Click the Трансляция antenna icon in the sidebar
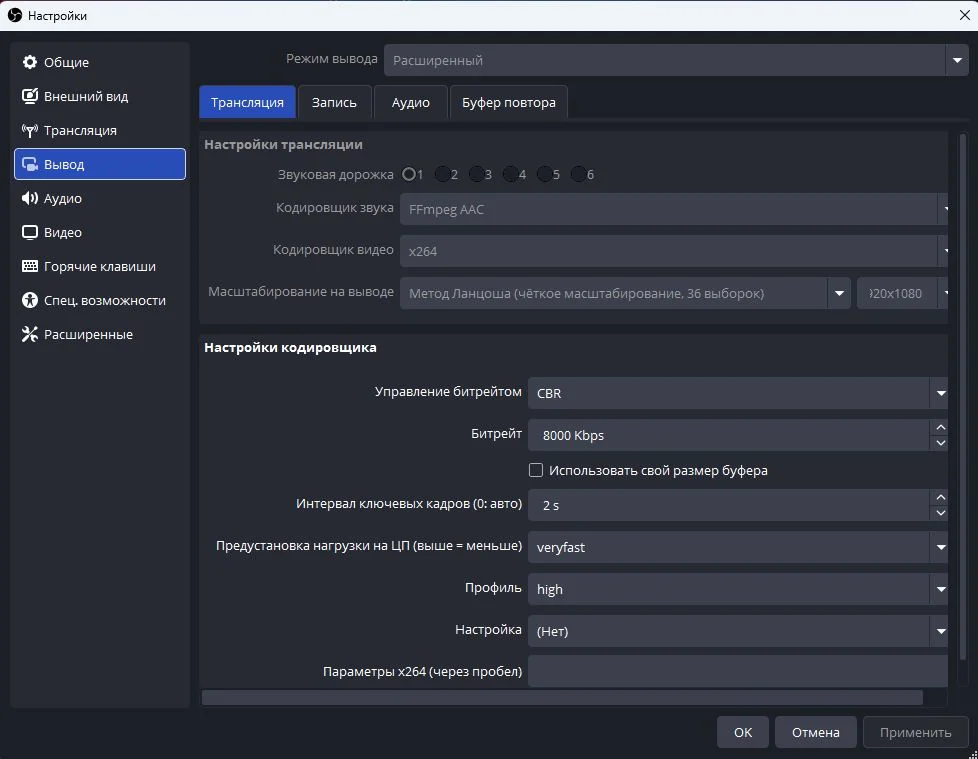 [x=29, y=130]
